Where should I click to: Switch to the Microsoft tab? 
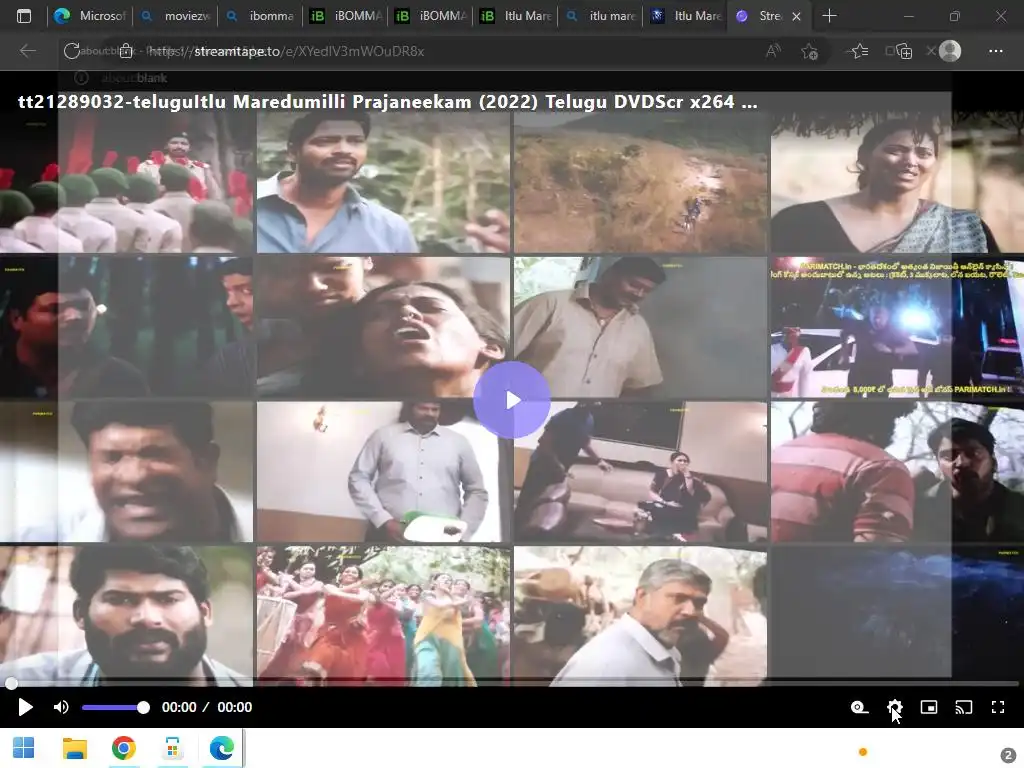(89, 16)
